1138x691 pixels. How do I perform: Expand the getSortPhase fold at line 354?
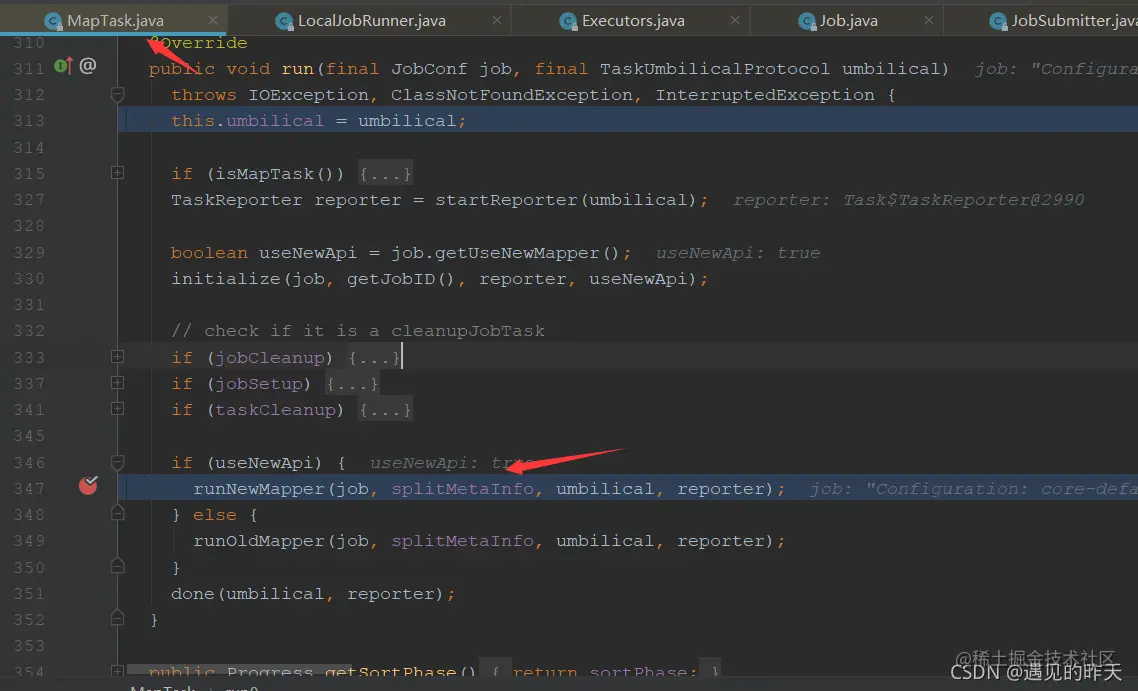[x=118, y=671]
